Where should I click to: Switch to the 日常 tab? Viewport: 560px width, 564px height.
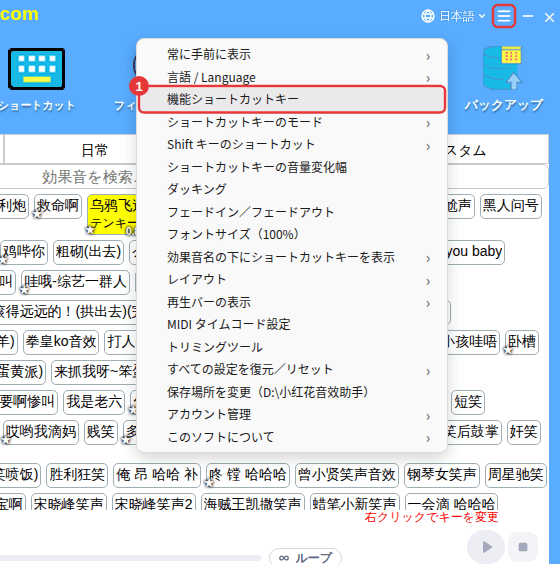click(94, 150)
